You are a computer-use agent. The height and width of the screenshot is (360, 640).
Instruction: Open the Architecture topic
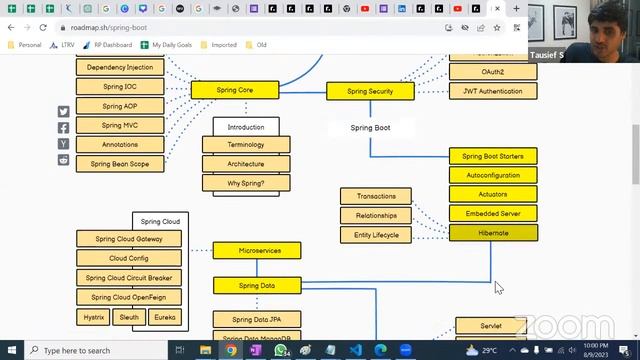point(246,164)
